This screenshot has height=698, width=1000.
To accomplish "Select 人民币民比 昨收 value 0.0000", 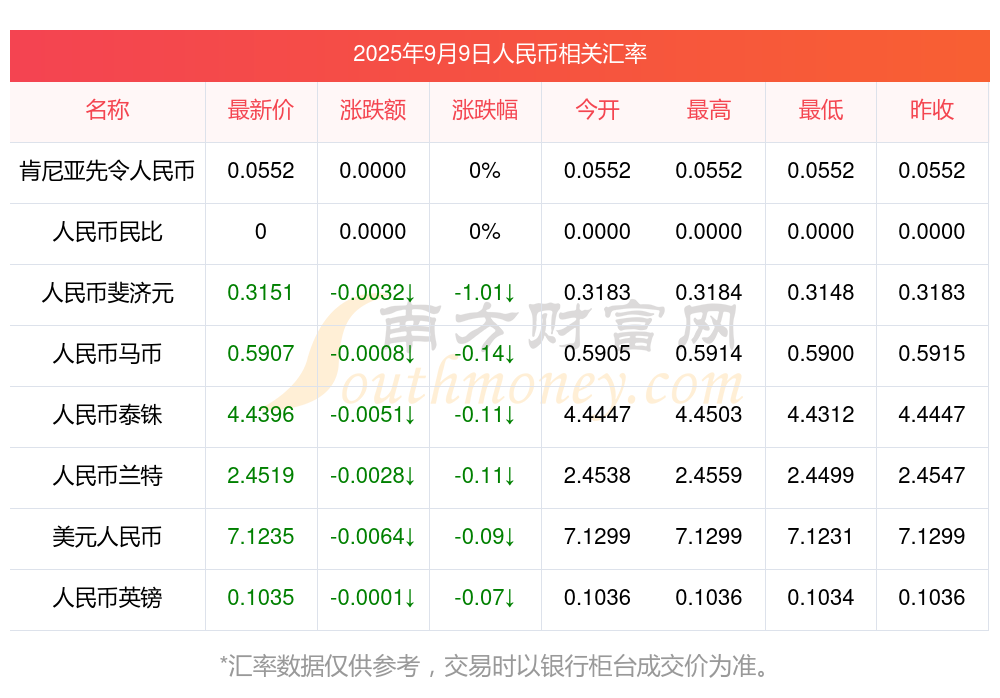I will point(932,231).
